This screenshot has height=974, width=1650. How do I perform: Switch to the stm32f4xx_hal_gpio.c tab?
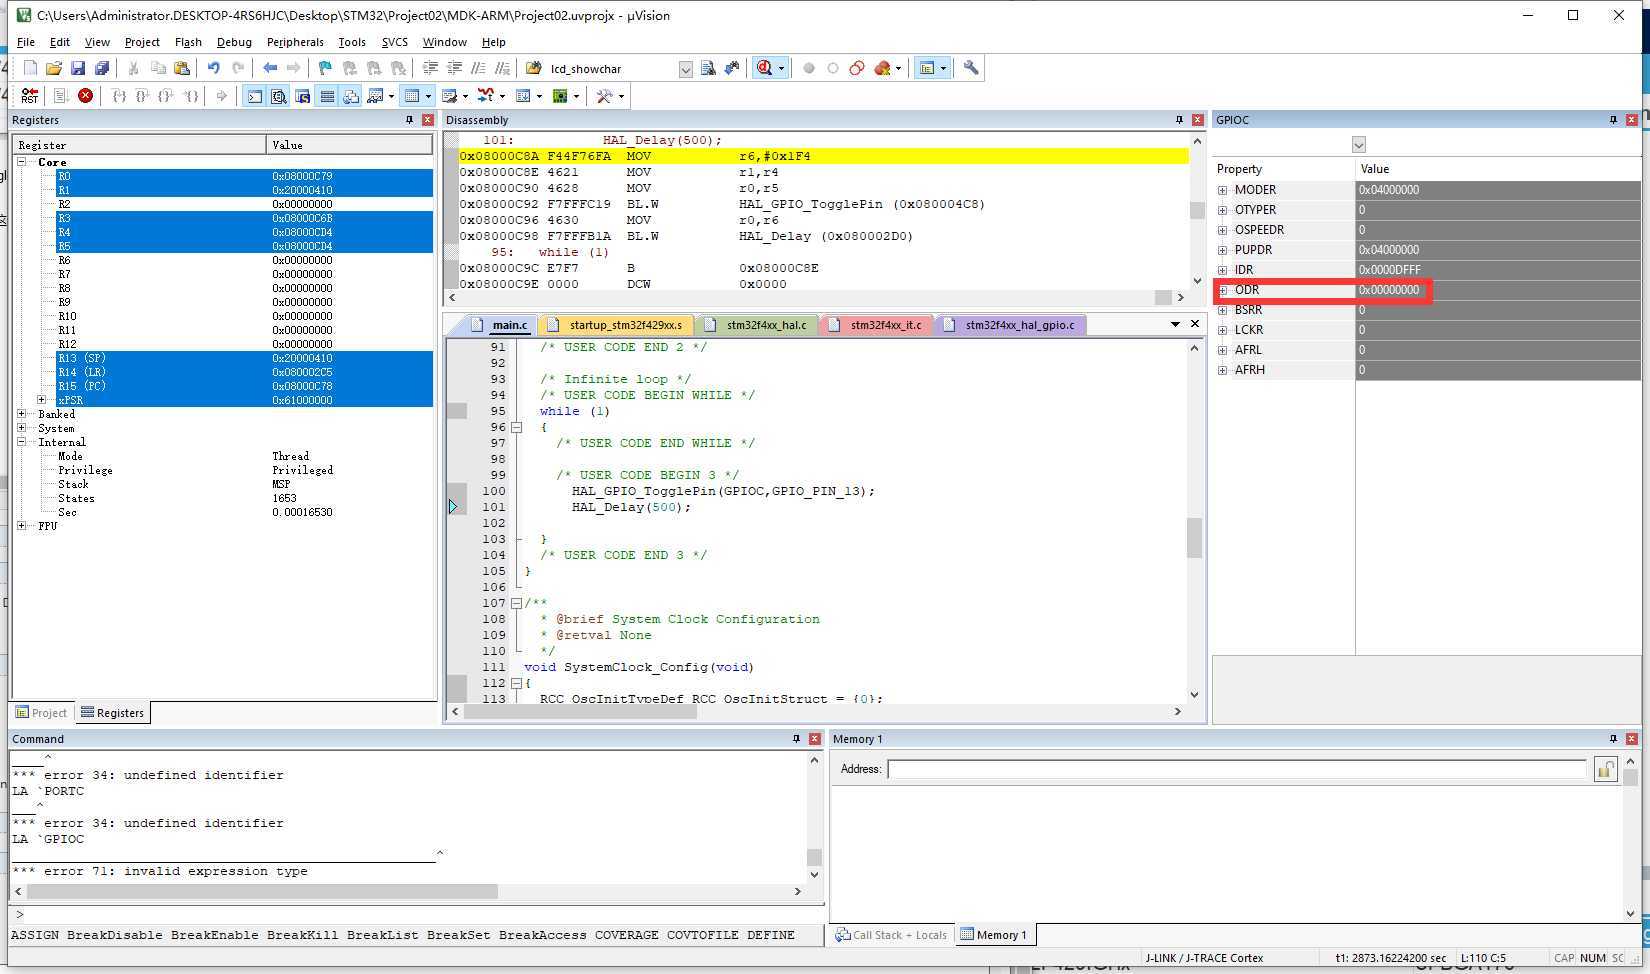point(1010,325)
